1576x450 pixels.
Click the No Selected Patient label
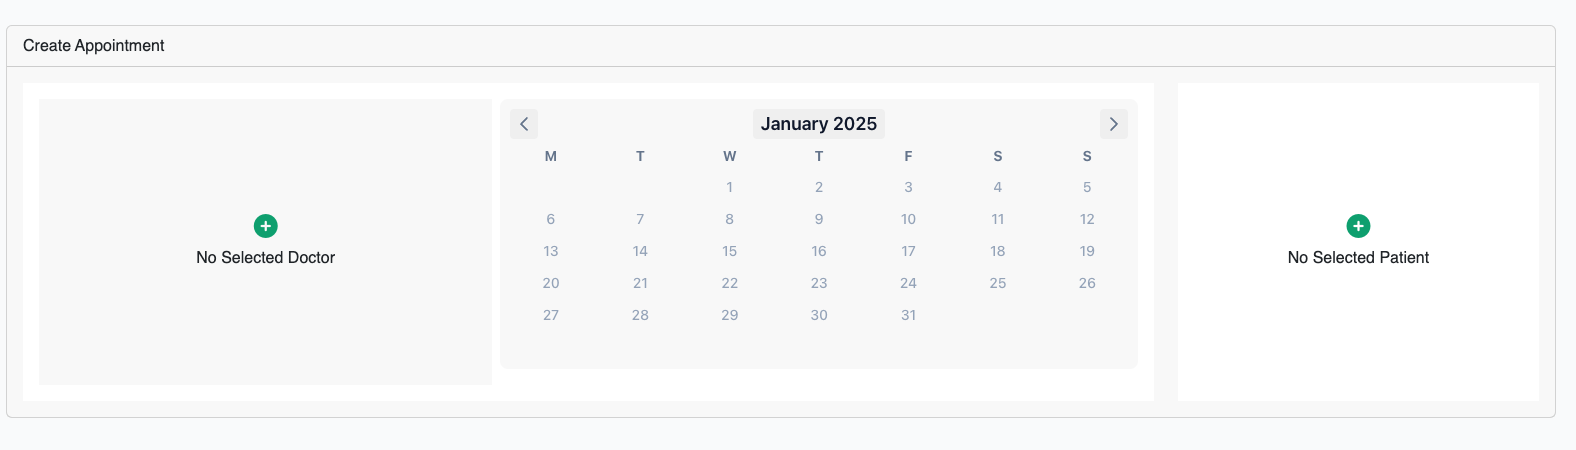(x=1358, y=258)
